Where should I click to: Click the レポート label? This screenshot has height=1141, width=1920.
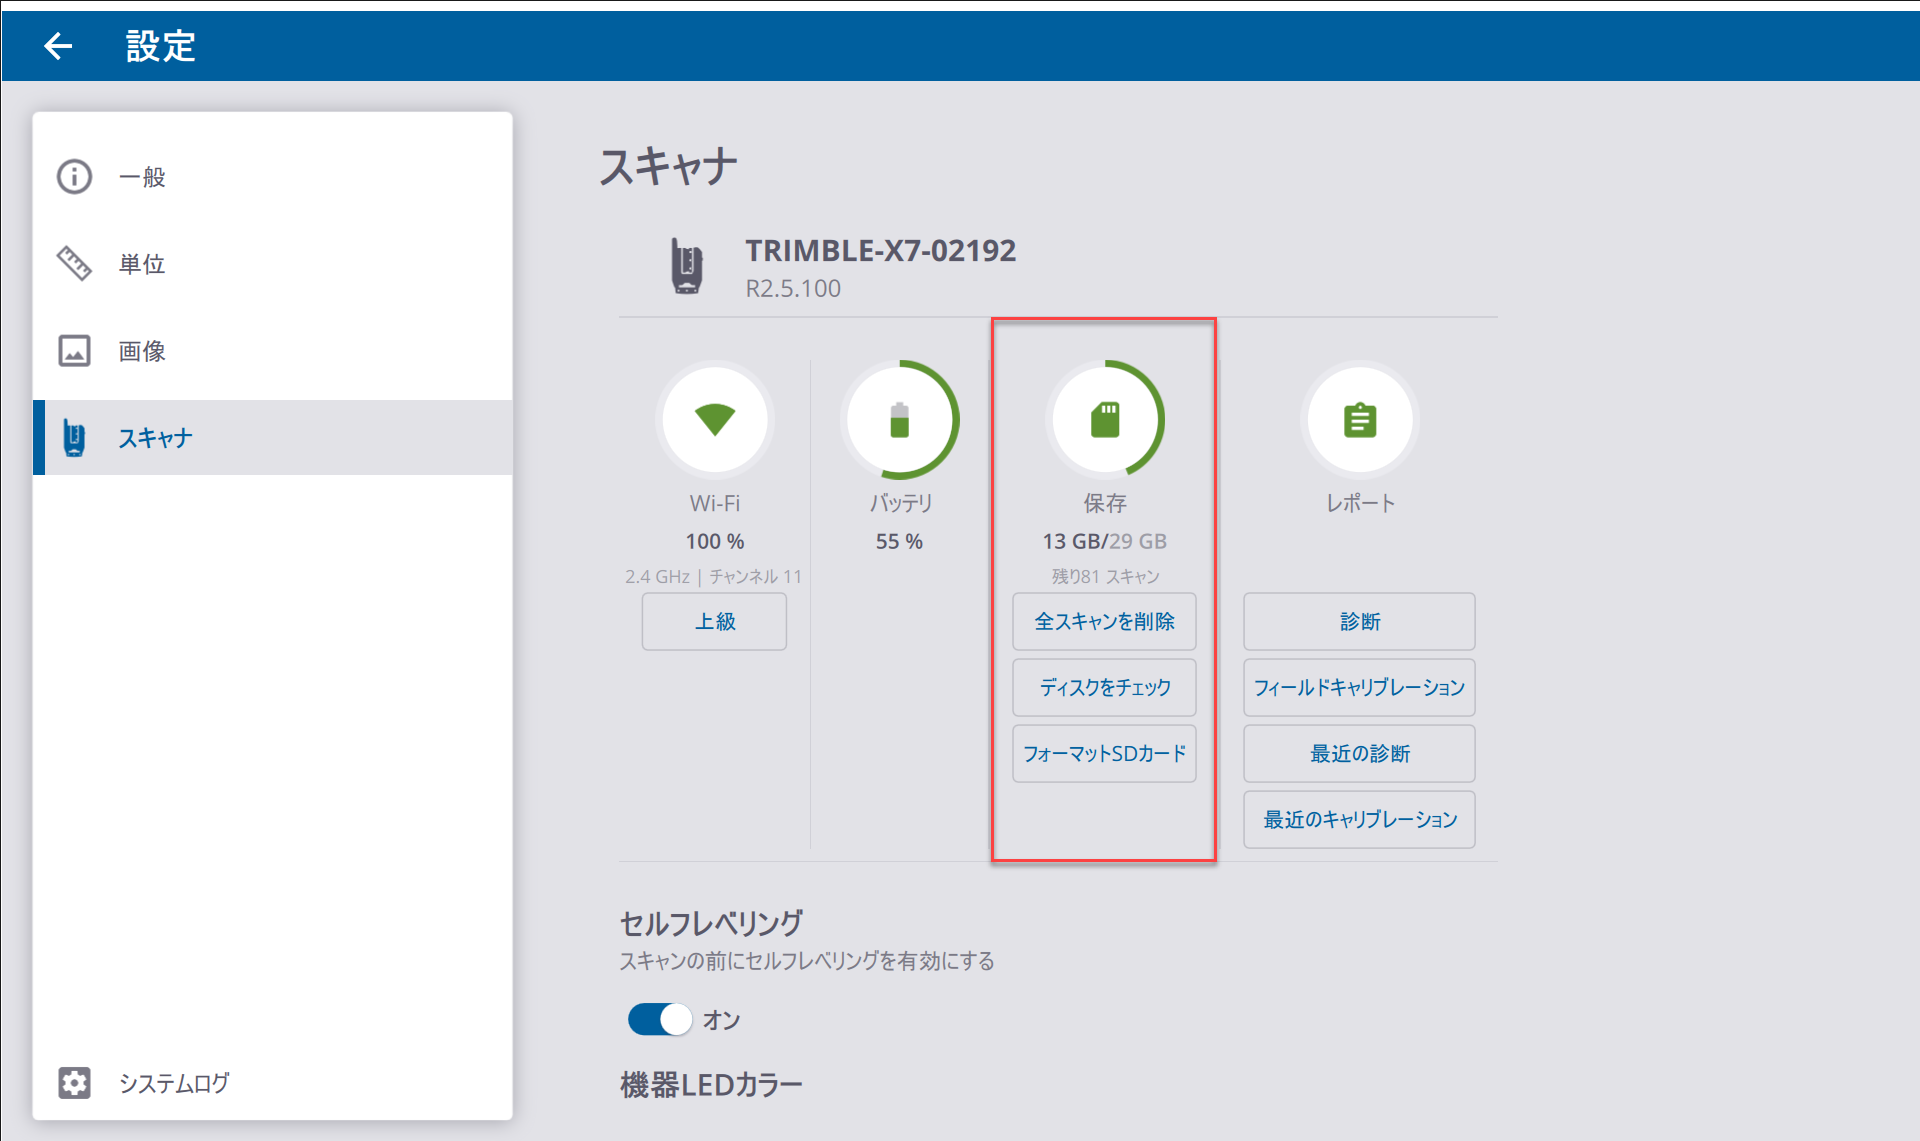[1360, 503]
